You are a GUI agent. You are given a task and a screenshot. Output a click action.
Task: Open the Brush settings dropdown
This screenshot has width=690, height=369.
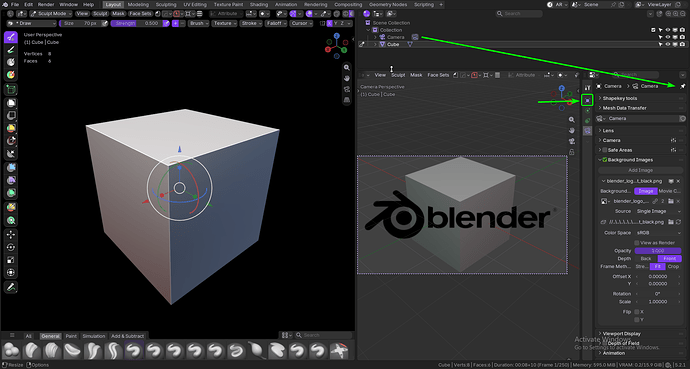pyautogui.click(x=198, y=23)
